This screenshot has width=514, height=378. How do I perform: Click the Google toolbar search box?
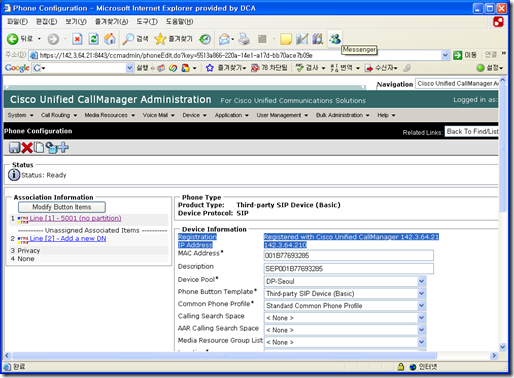83,68
